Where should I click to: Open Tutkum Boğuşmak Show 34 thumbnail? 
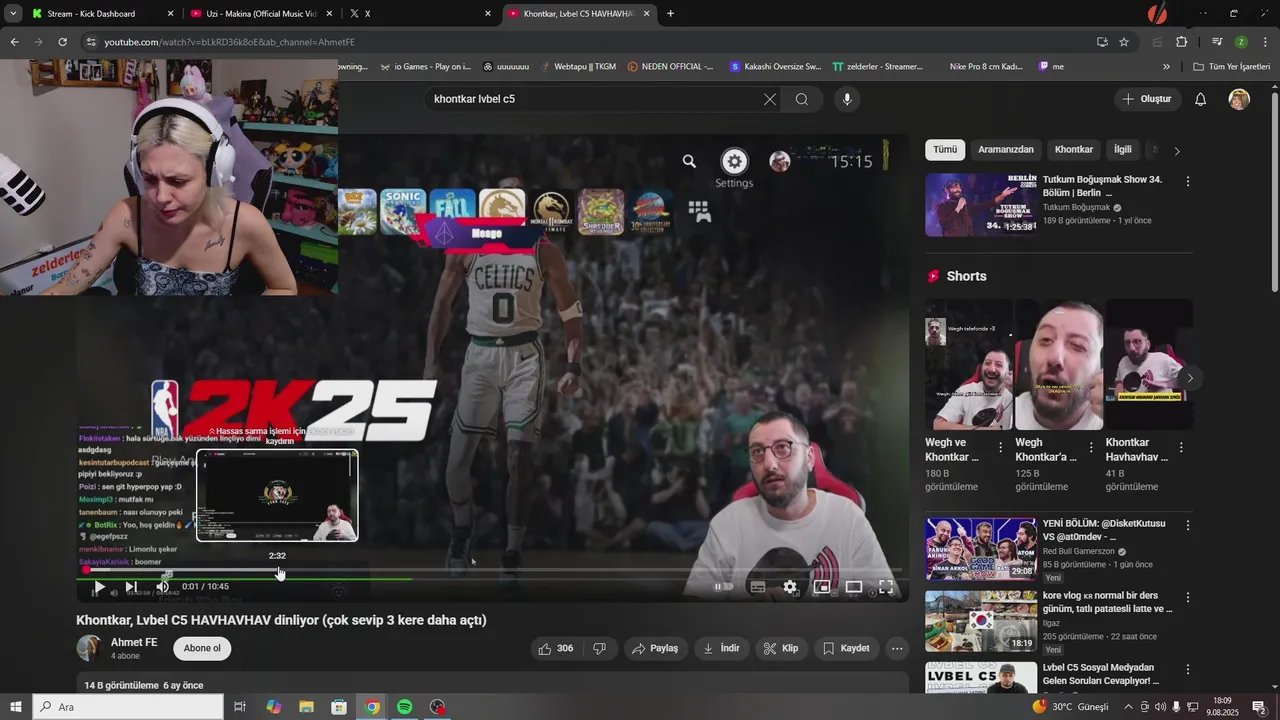(x=980, y=205)
